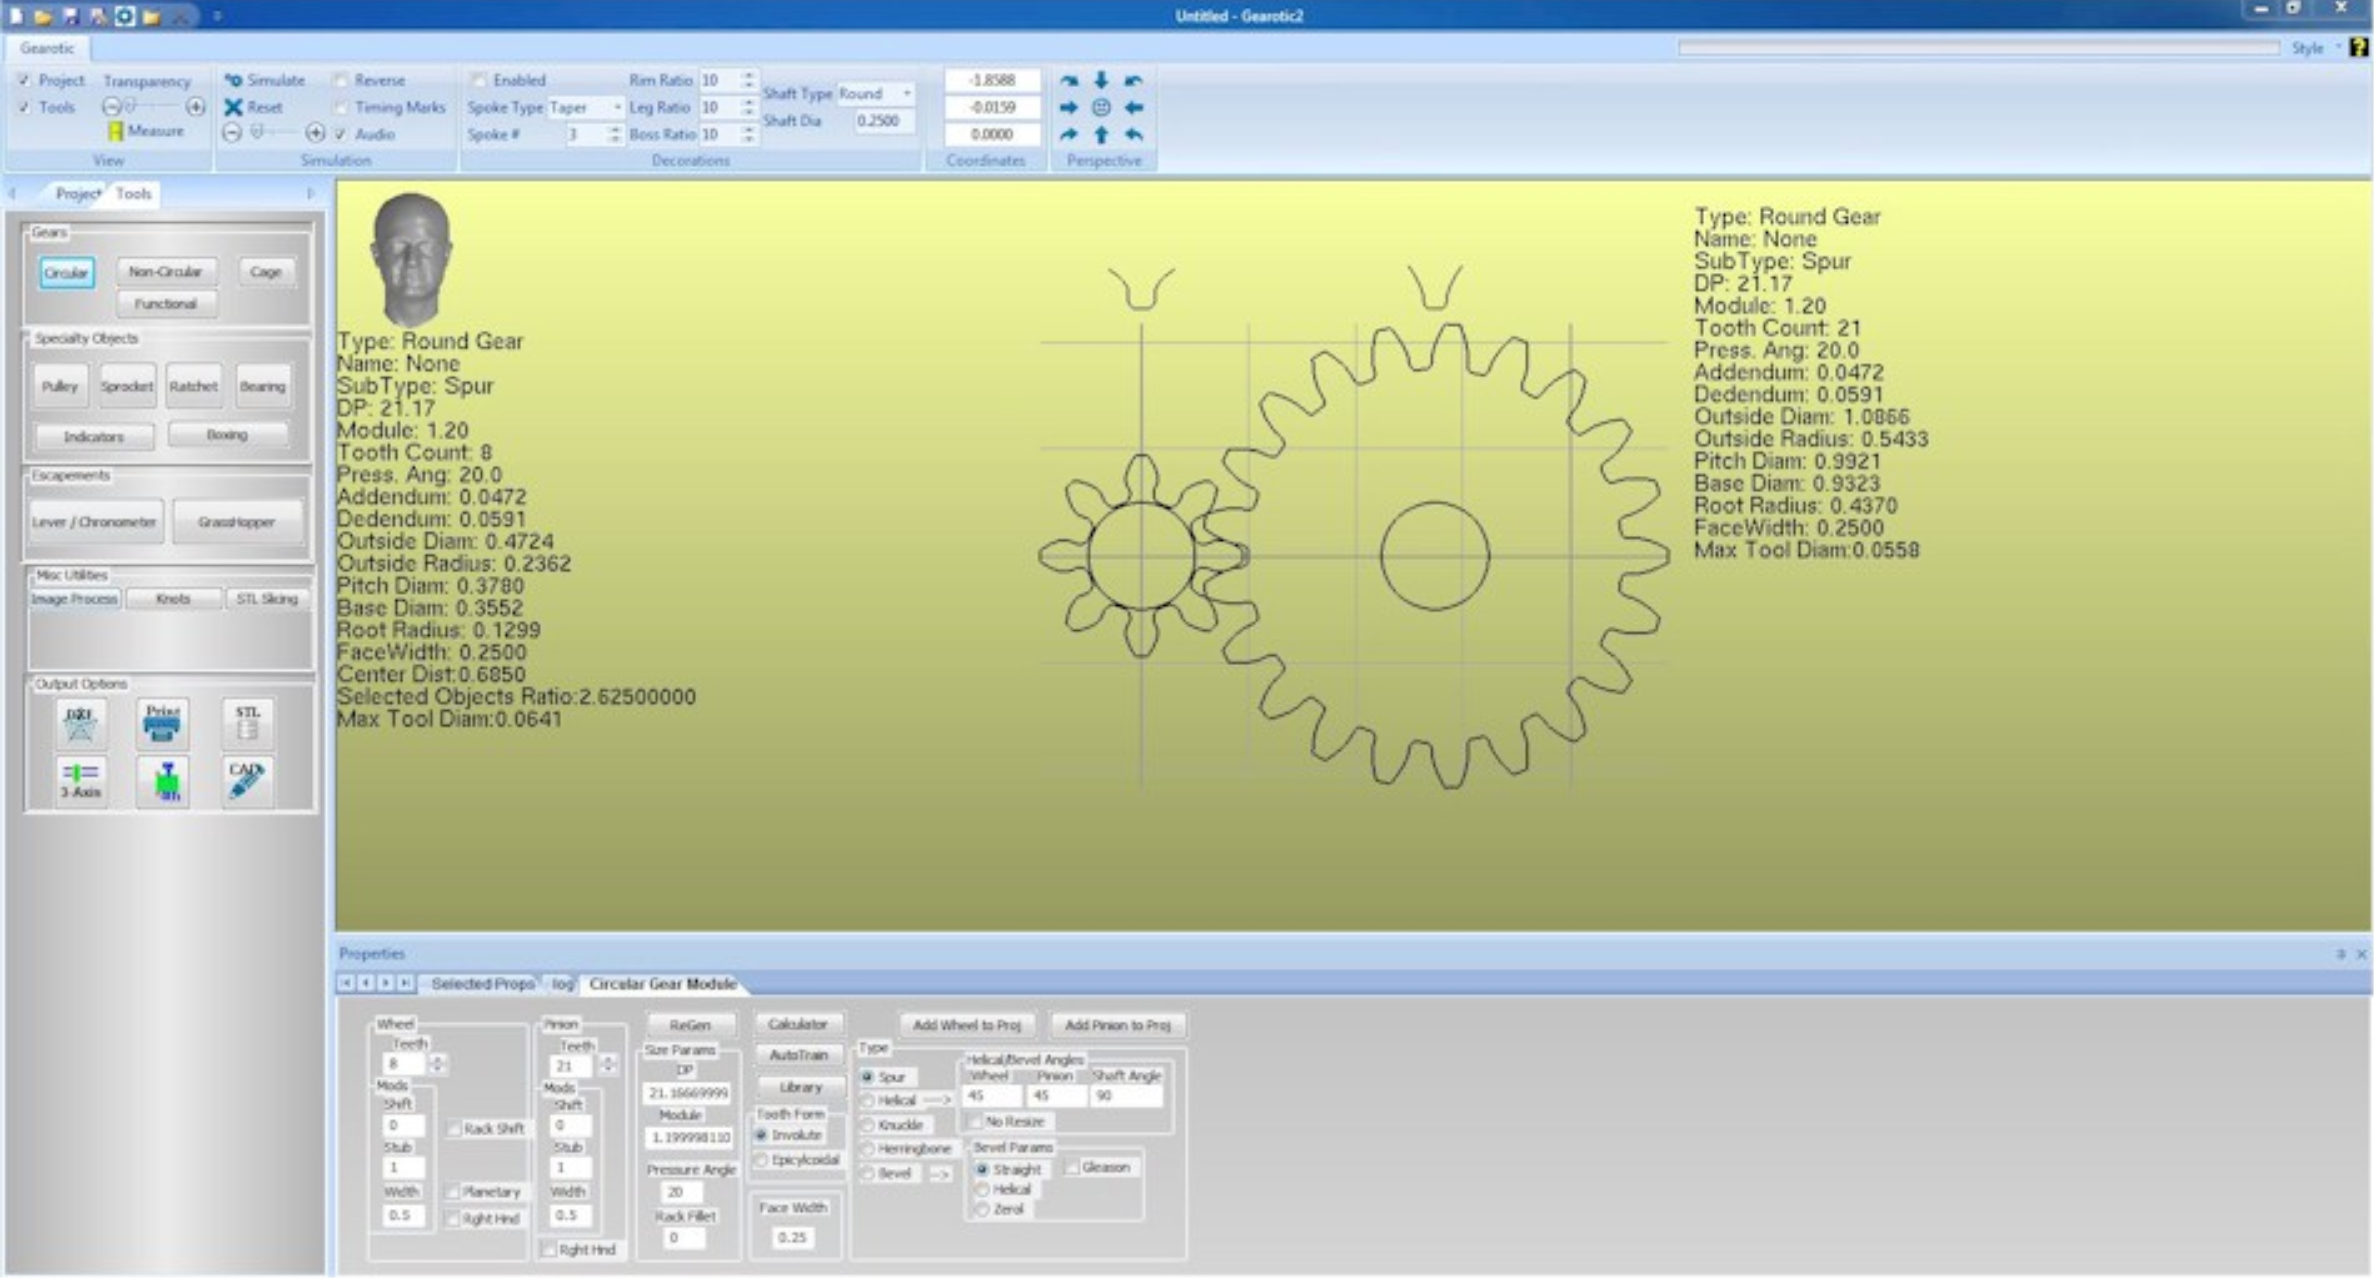Select the Herringbone gear type radio button

[x=869, y=1148]
